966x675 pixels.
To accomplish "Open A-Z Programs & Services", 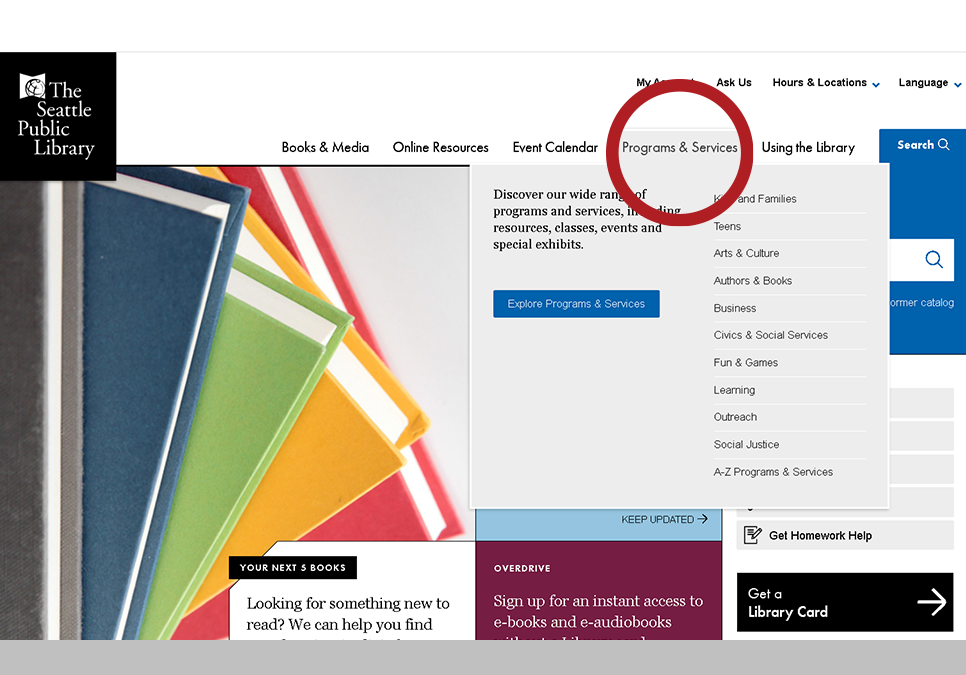I will pos(772,471).
